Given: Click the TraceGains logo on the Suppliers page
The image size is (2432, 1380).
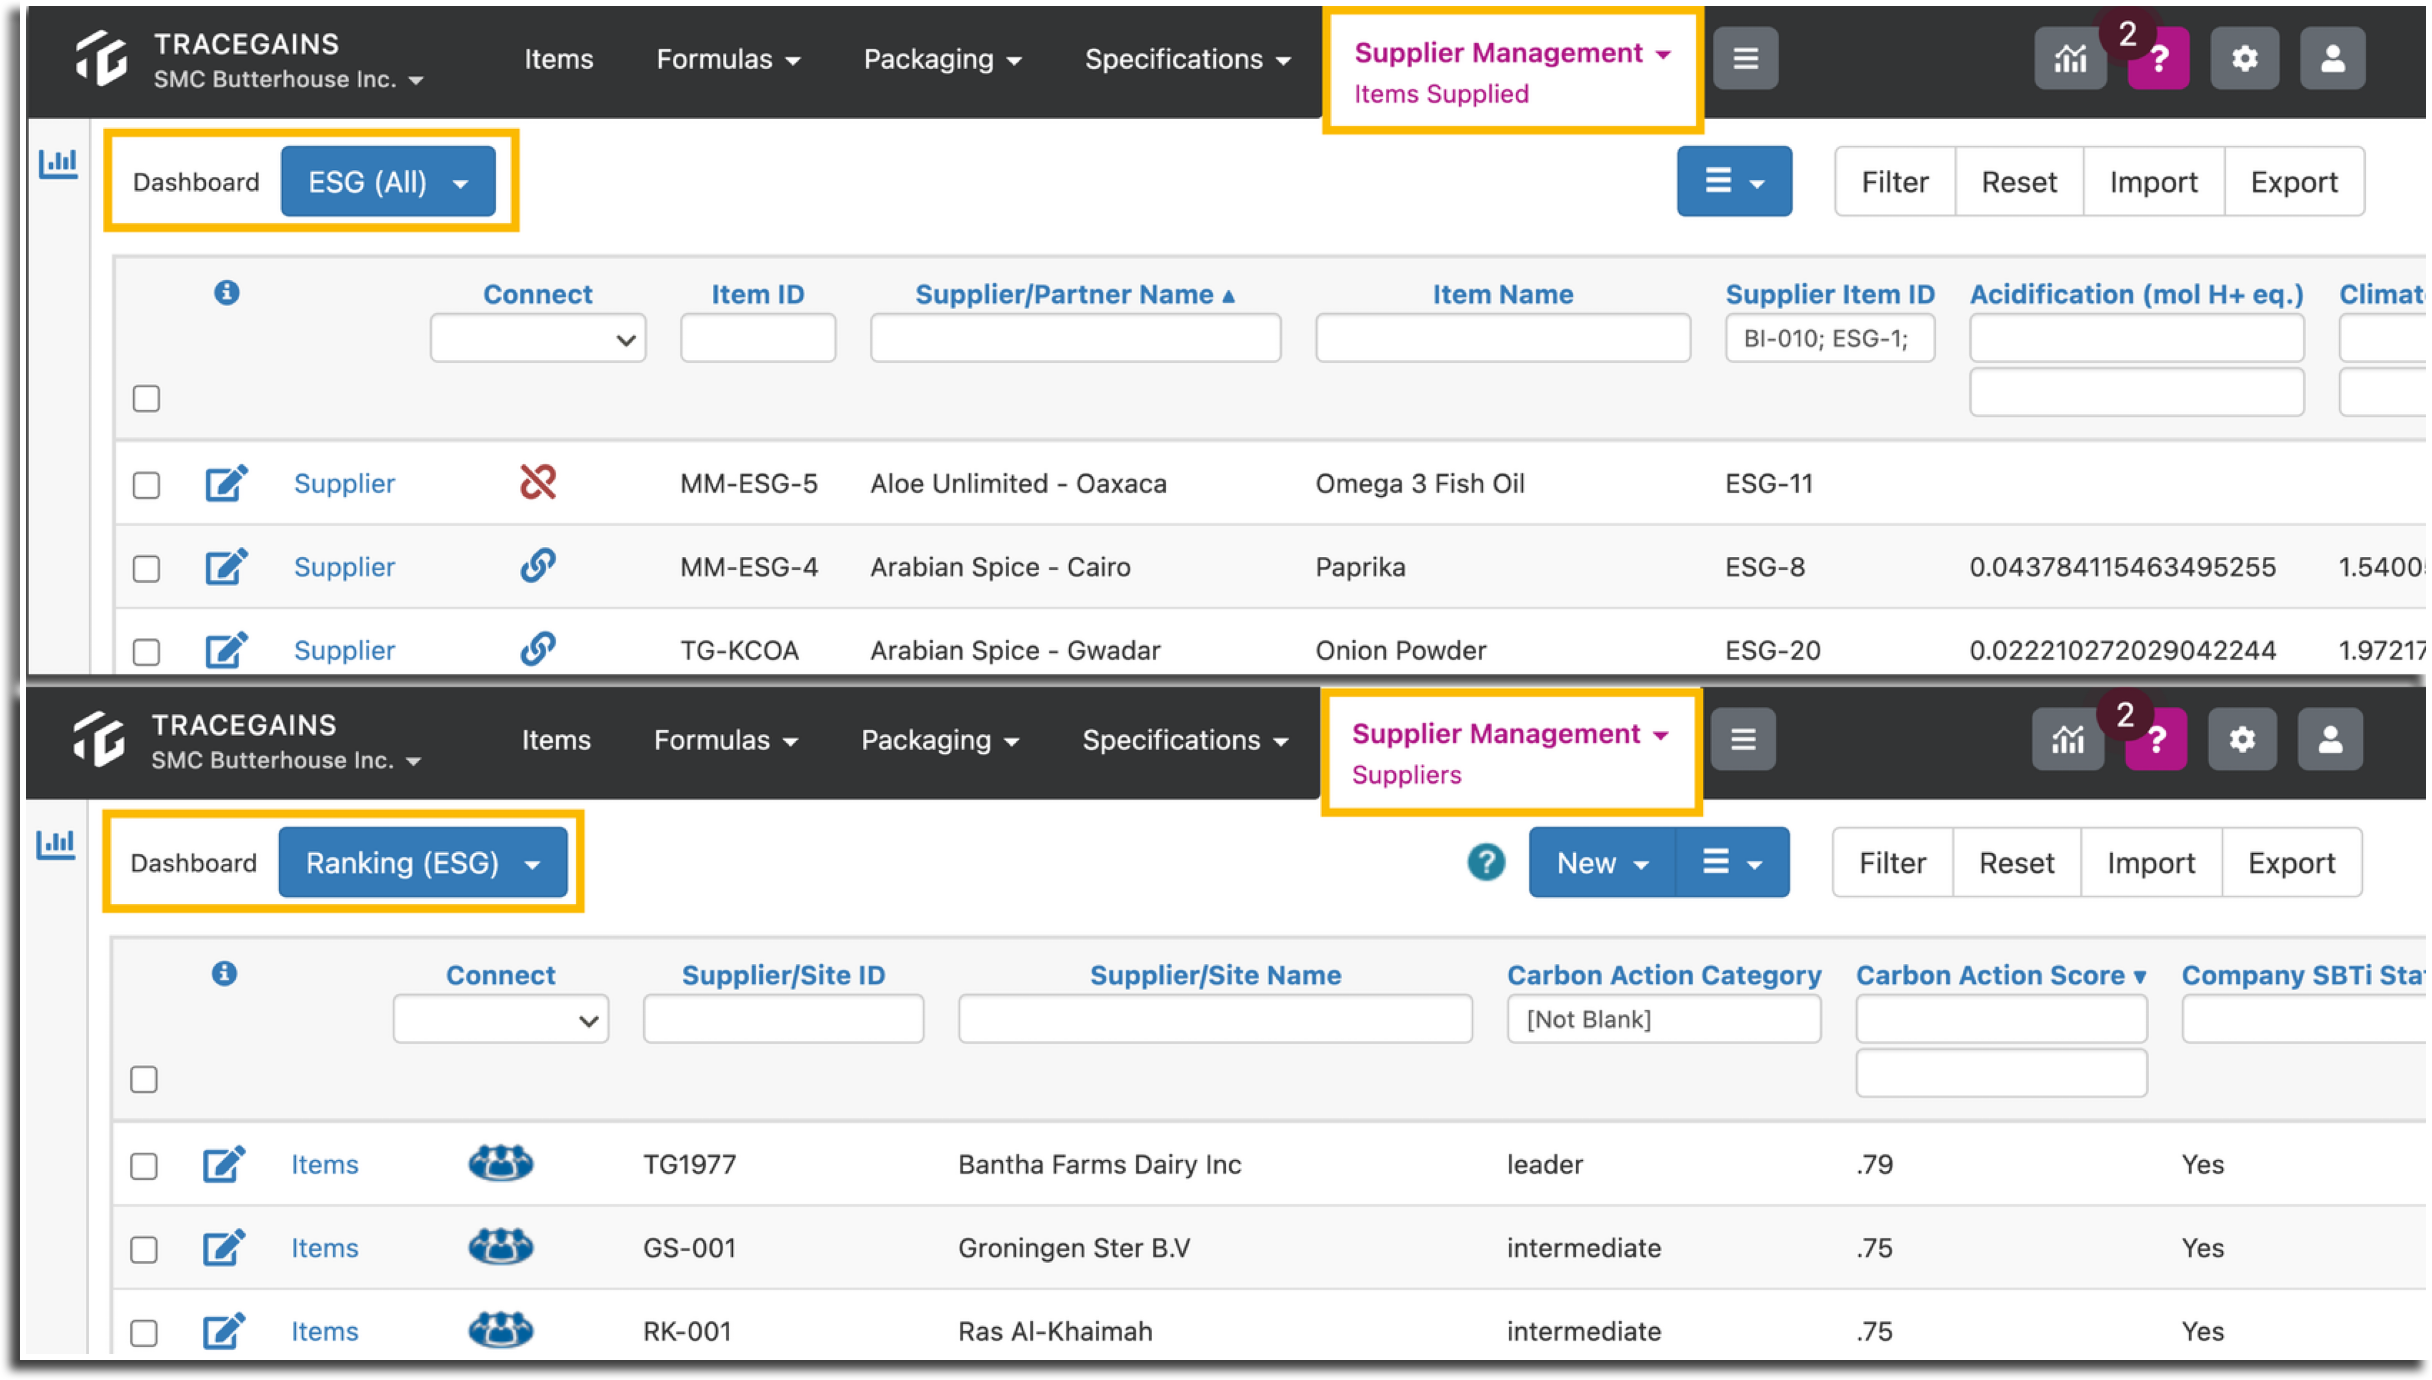Looking at the screenshot, I should (x=100, y=739).
